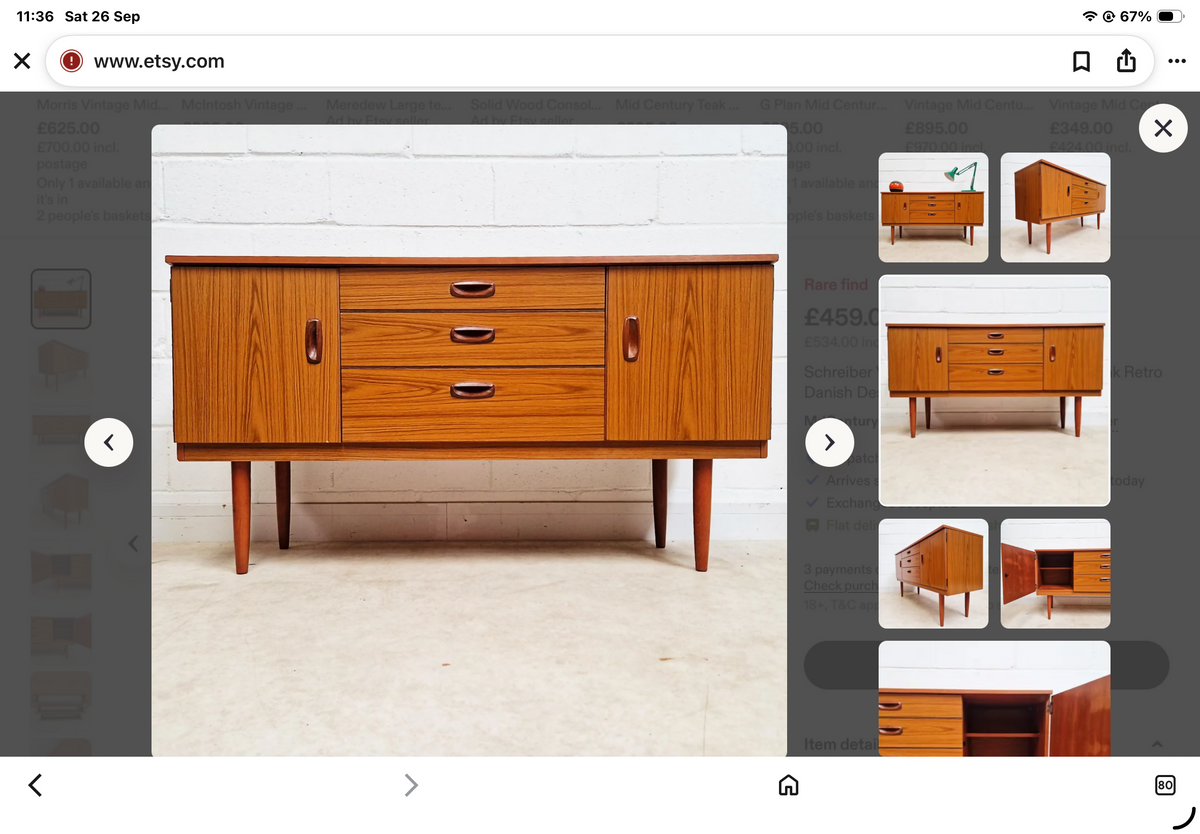Select the close-up drawers and shelf thumbnail

point(994,698)
